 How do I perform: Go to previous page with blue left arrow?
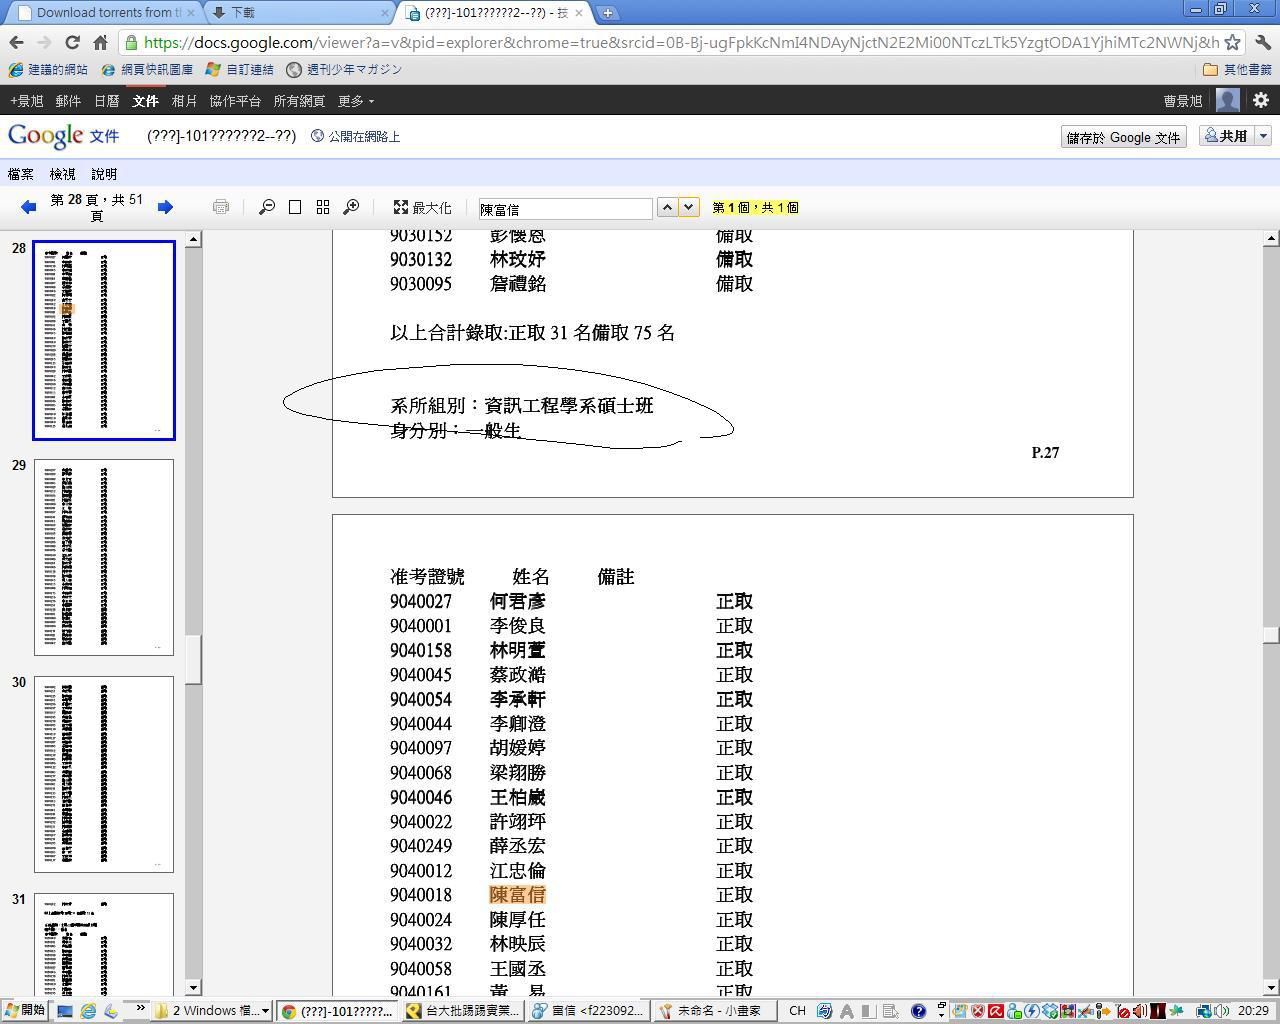point(28,207)
